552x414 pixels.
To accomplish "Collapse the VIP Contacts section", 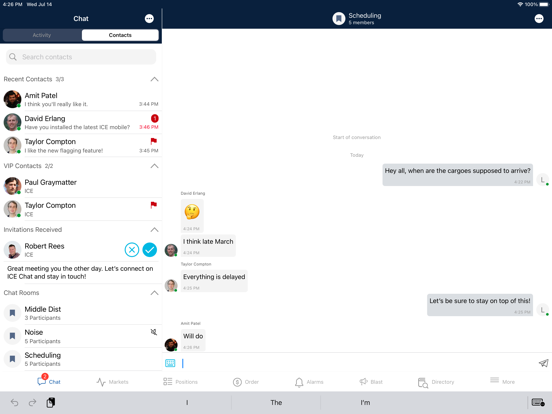I will pyautogui.click(x=154, y=166).
